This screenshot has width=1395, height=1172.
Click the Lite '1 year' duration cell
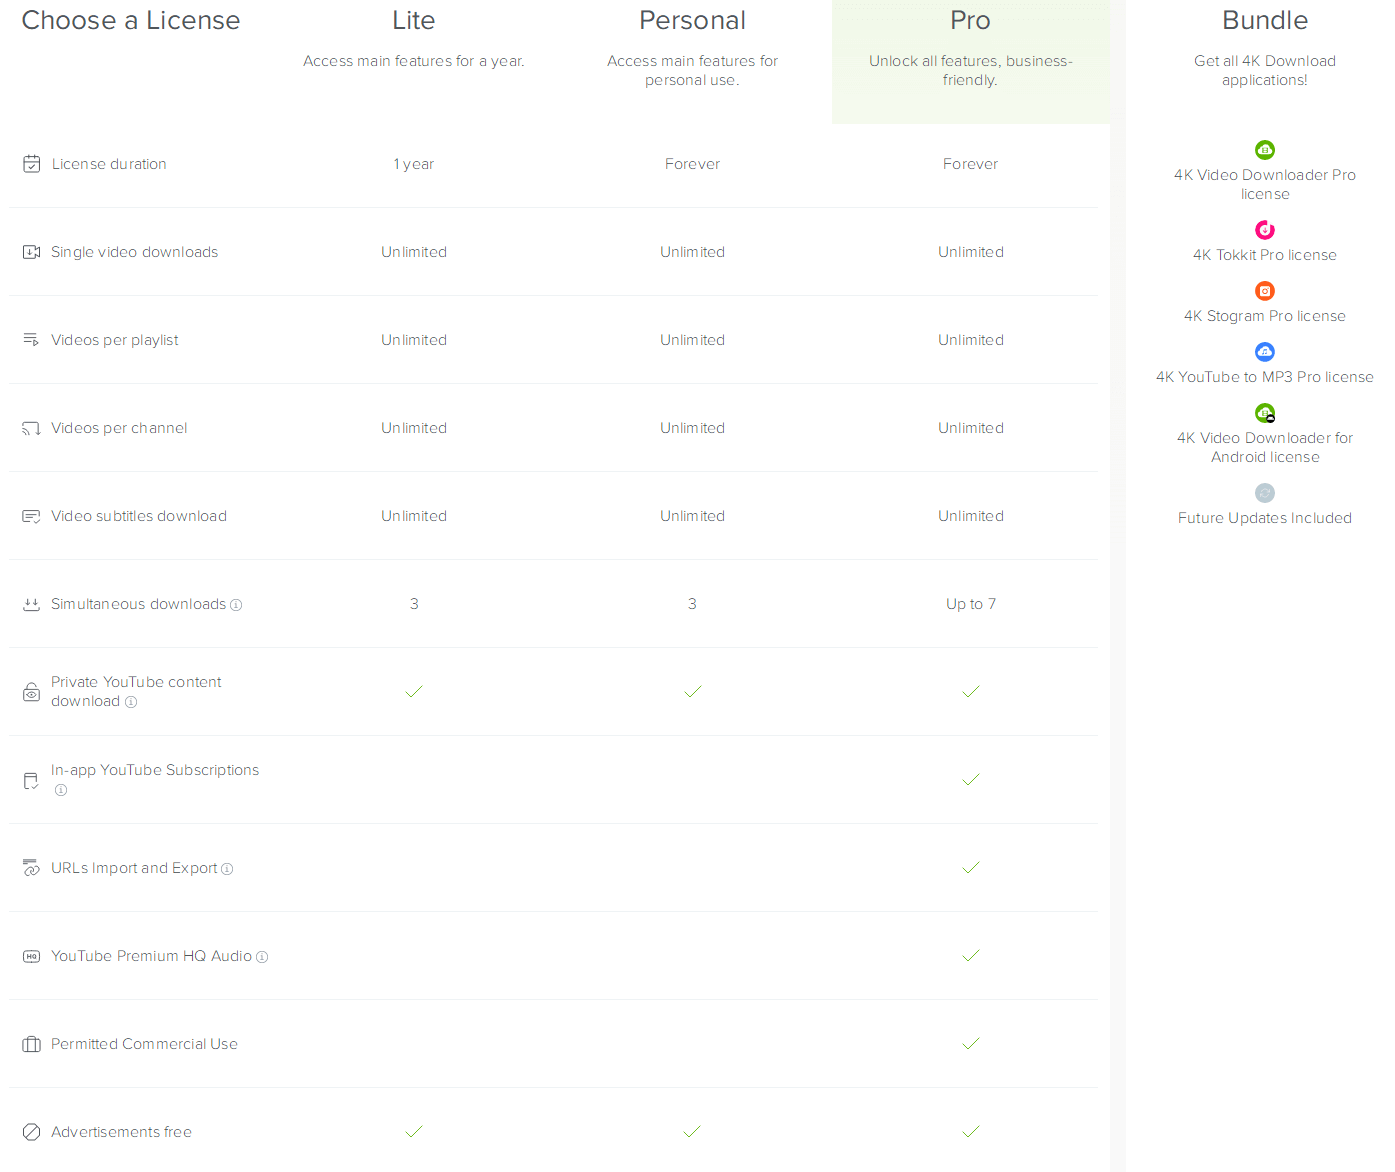[x=414, y=164]
